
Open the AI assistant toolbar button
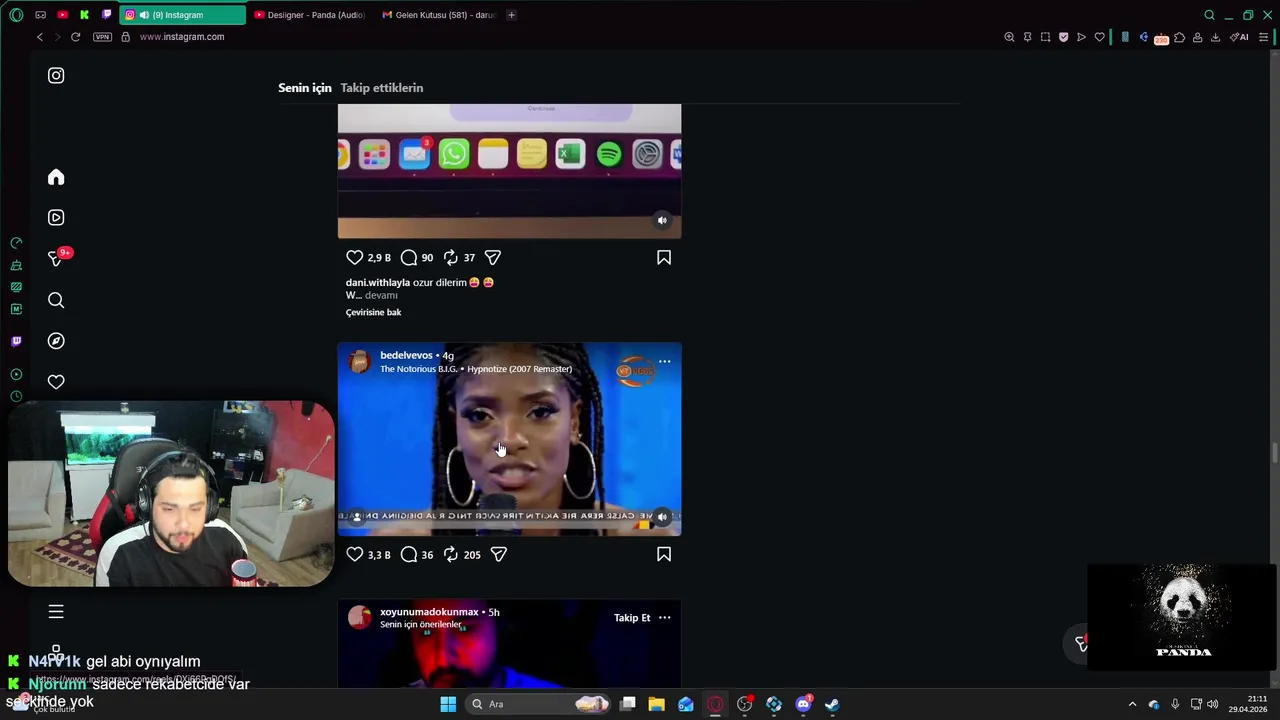pos(1239,37)
